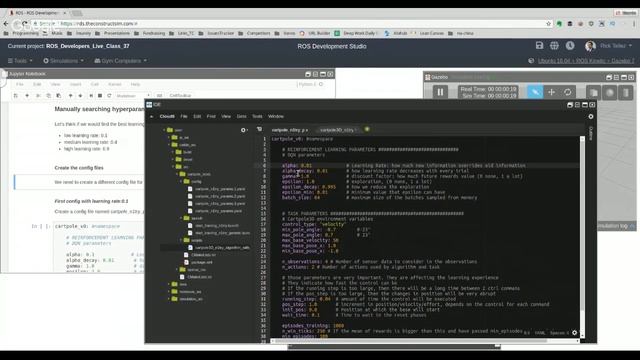The height and width of the screenshot is (360, 640).
Task: Open the IDE View menu
Action: coord(226,116)
